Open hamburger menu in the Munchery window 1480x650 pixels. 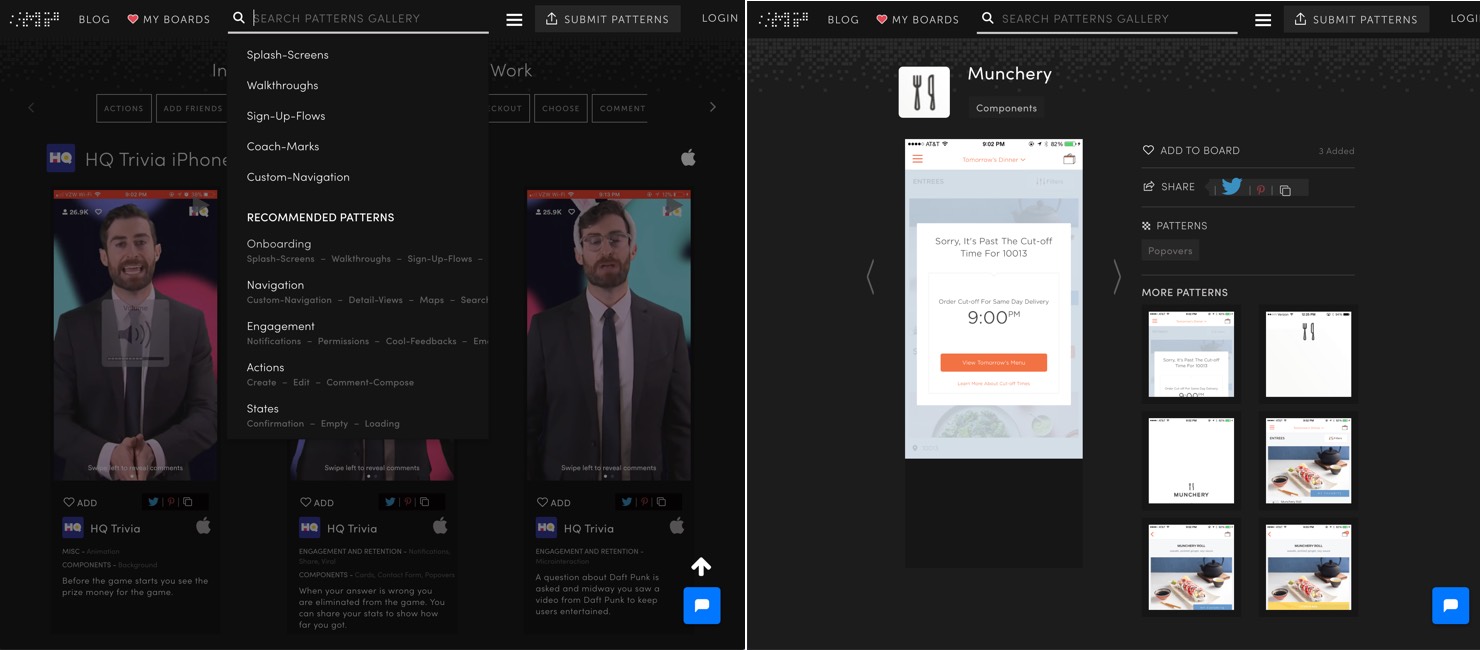coord(1263,20)
